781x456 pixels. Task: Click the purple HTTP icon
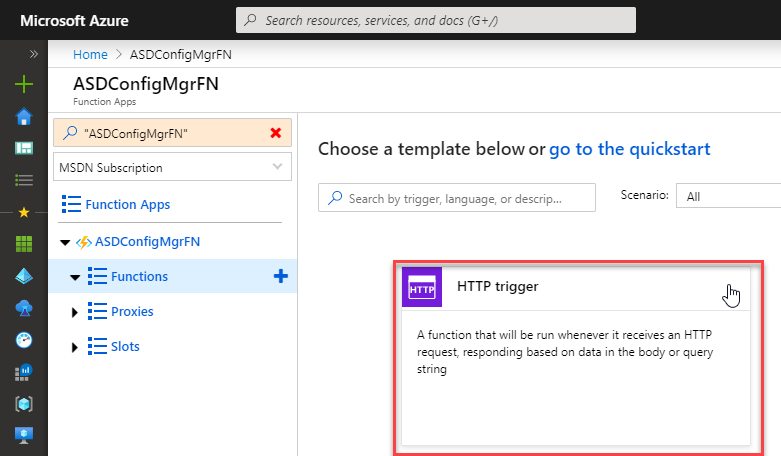coord(422,287)
